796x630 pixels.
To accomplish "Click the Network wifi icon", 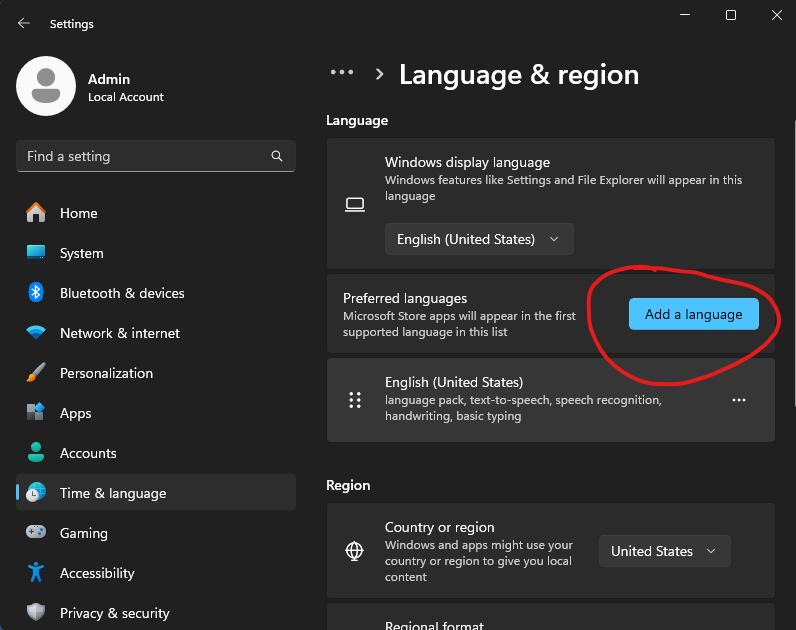I will tap(36, 333).
